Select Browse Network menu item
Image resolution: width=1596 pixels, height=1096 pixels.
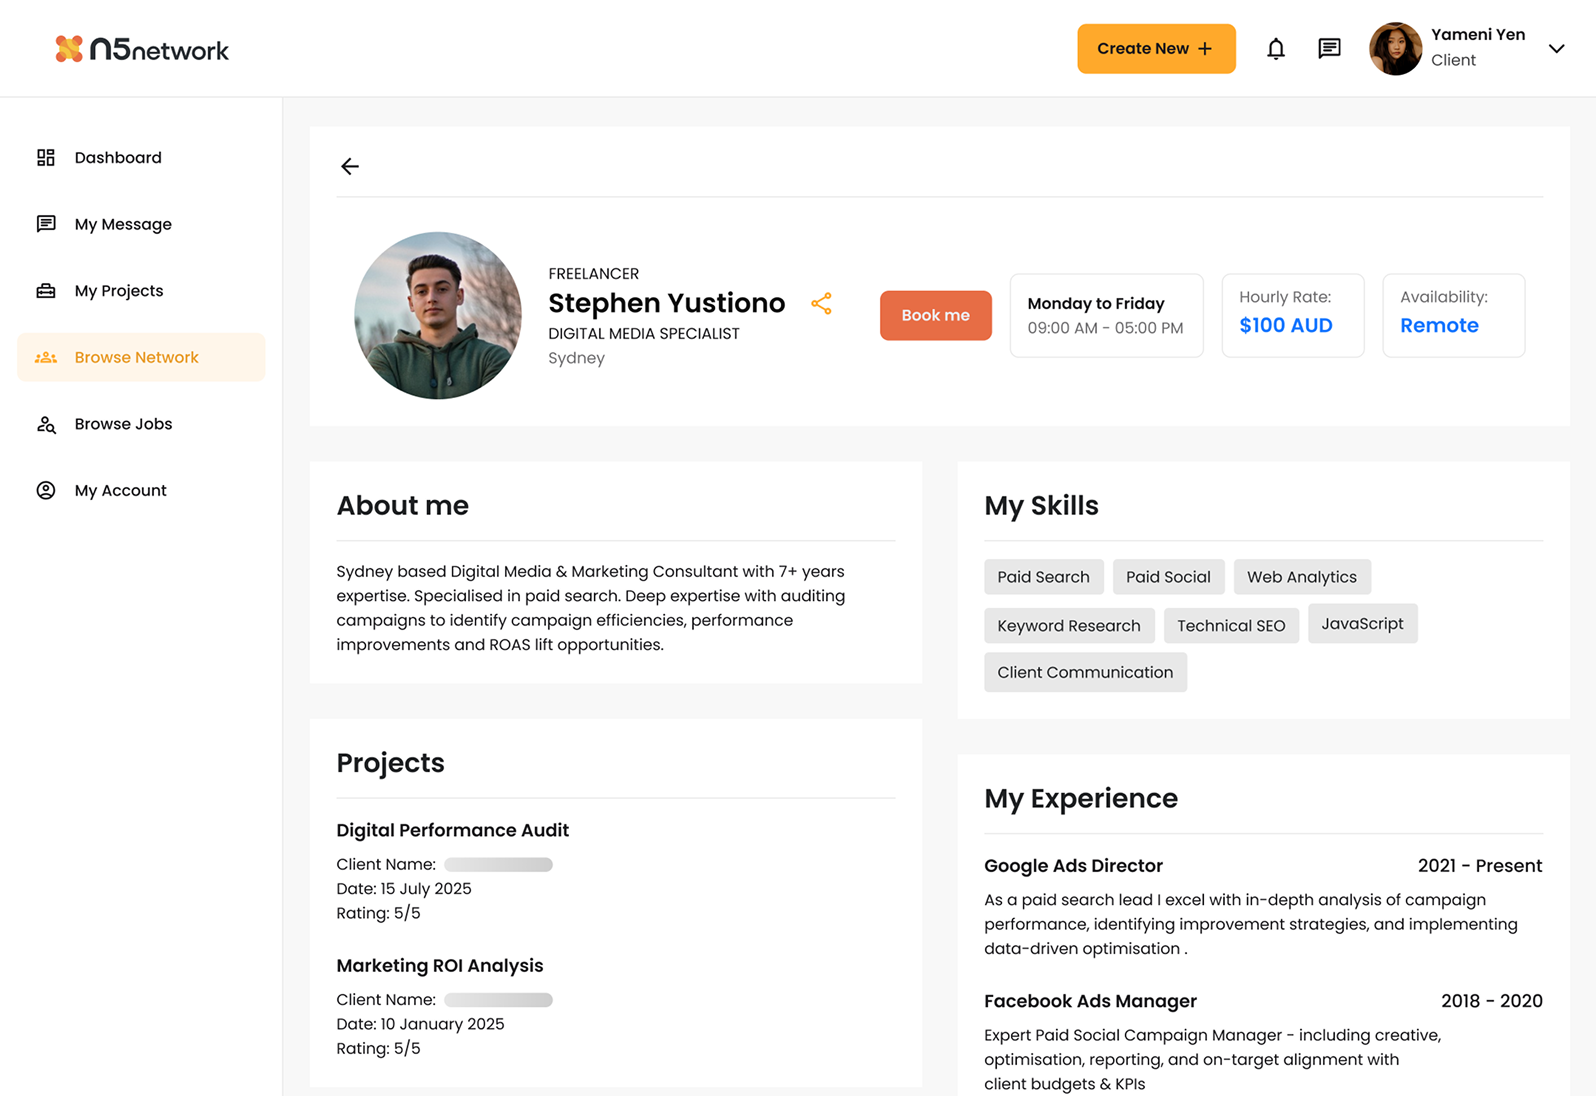[137, 357]
